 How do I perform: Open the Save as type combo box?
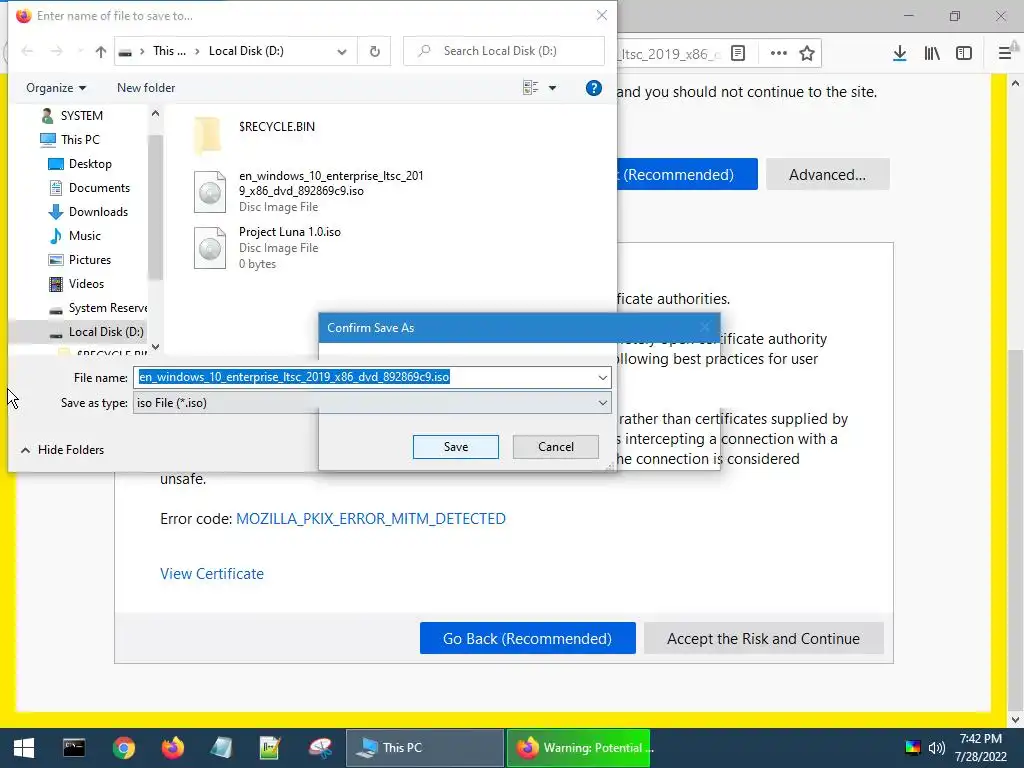(x=372, y=403)
